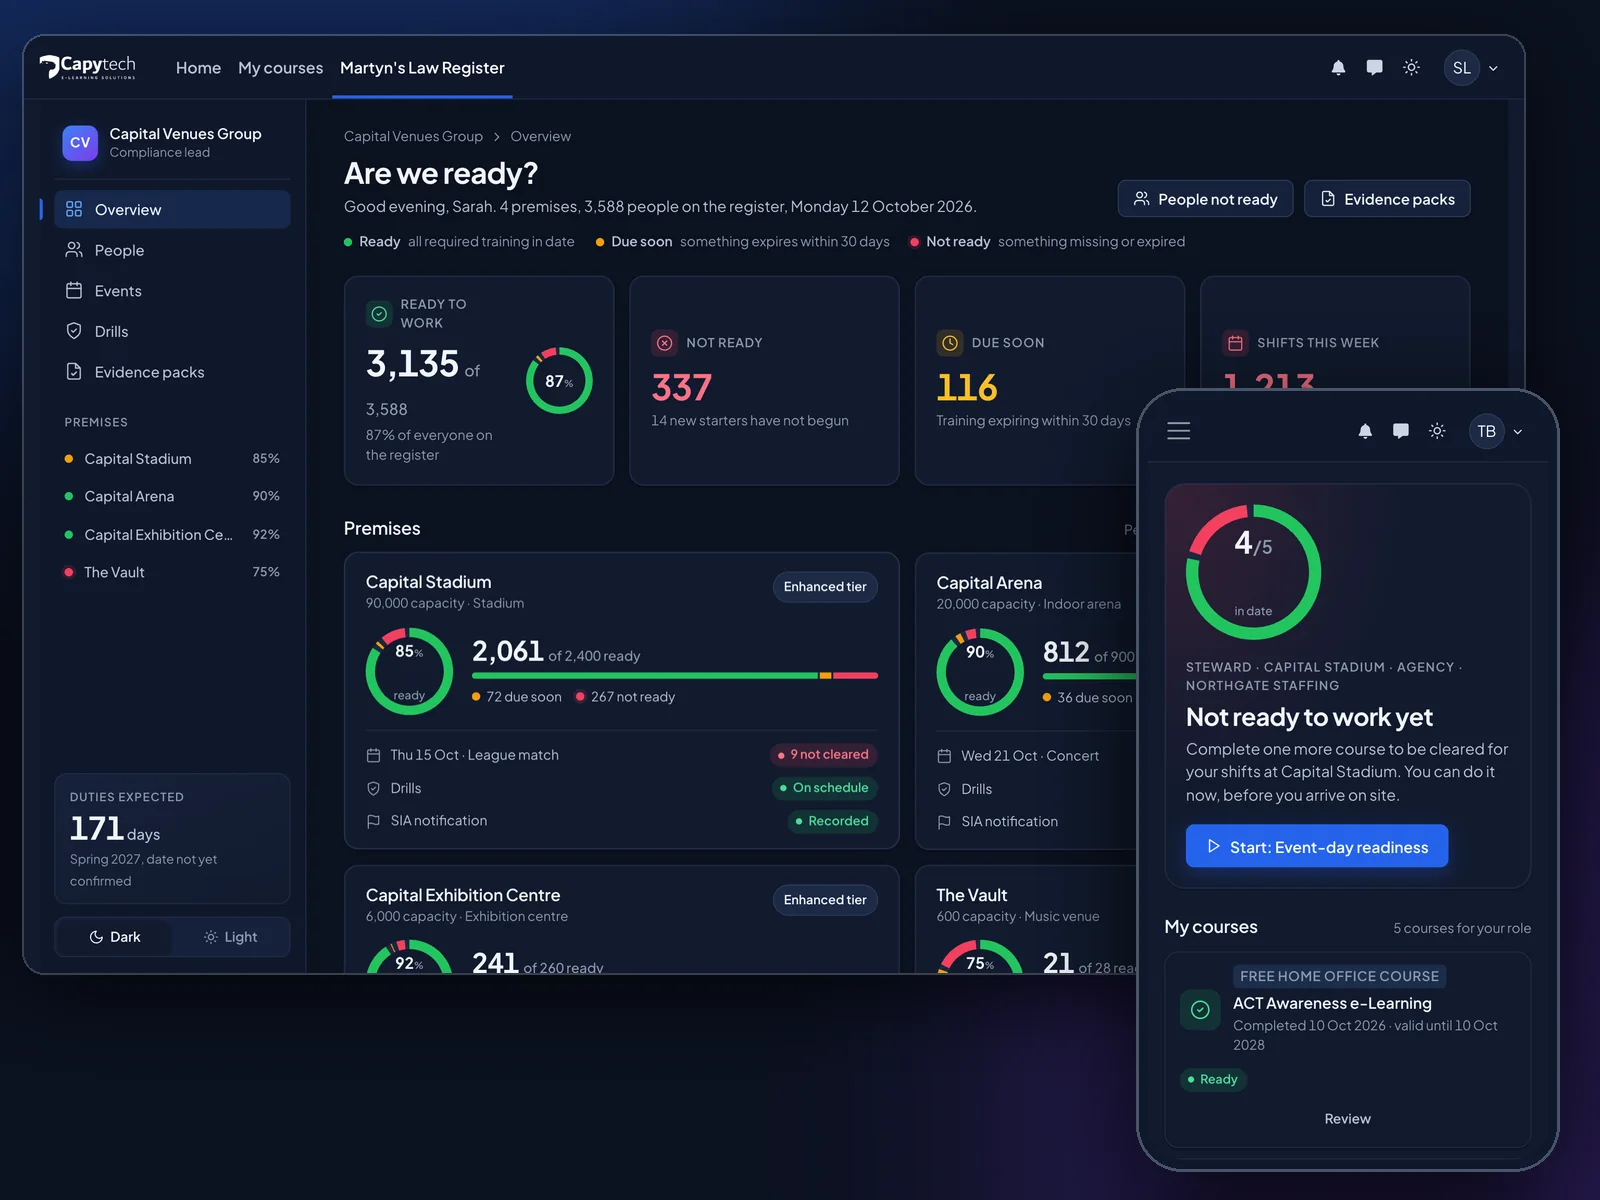
Task: Click the 87% readiness ring chart
Action: click(559, 381)
